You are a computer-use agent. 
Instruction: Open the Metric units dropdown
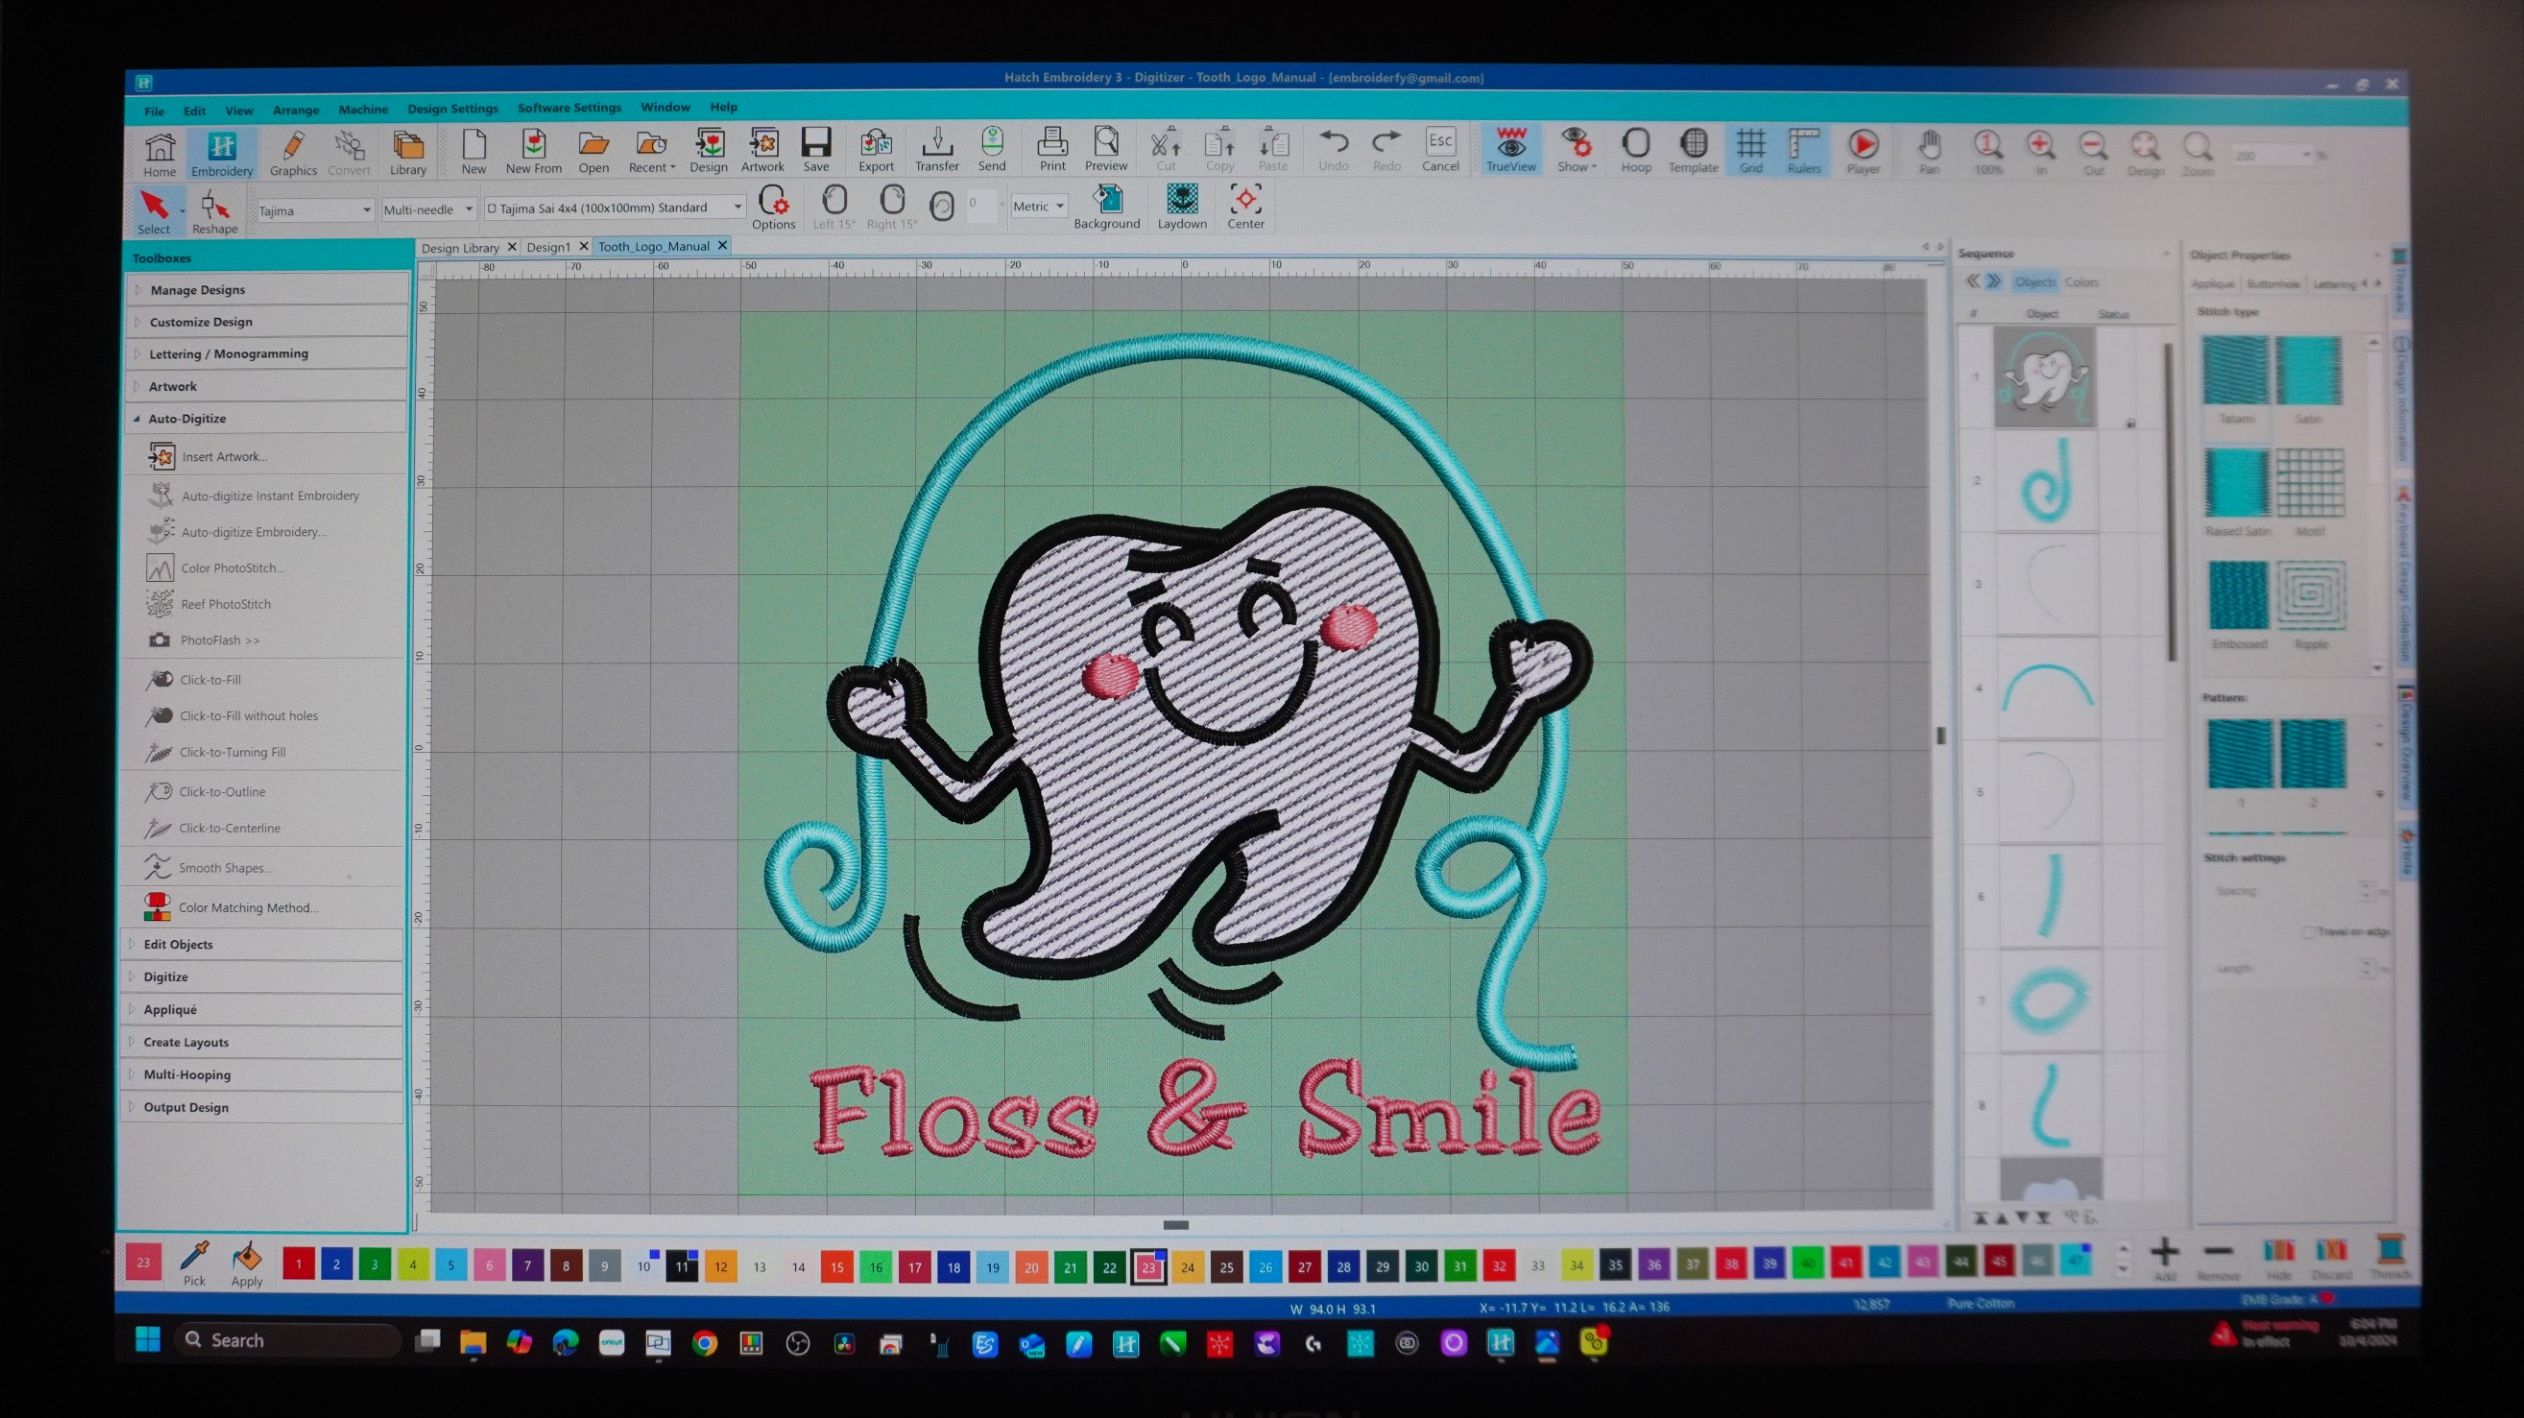[x=1038, y=207]
